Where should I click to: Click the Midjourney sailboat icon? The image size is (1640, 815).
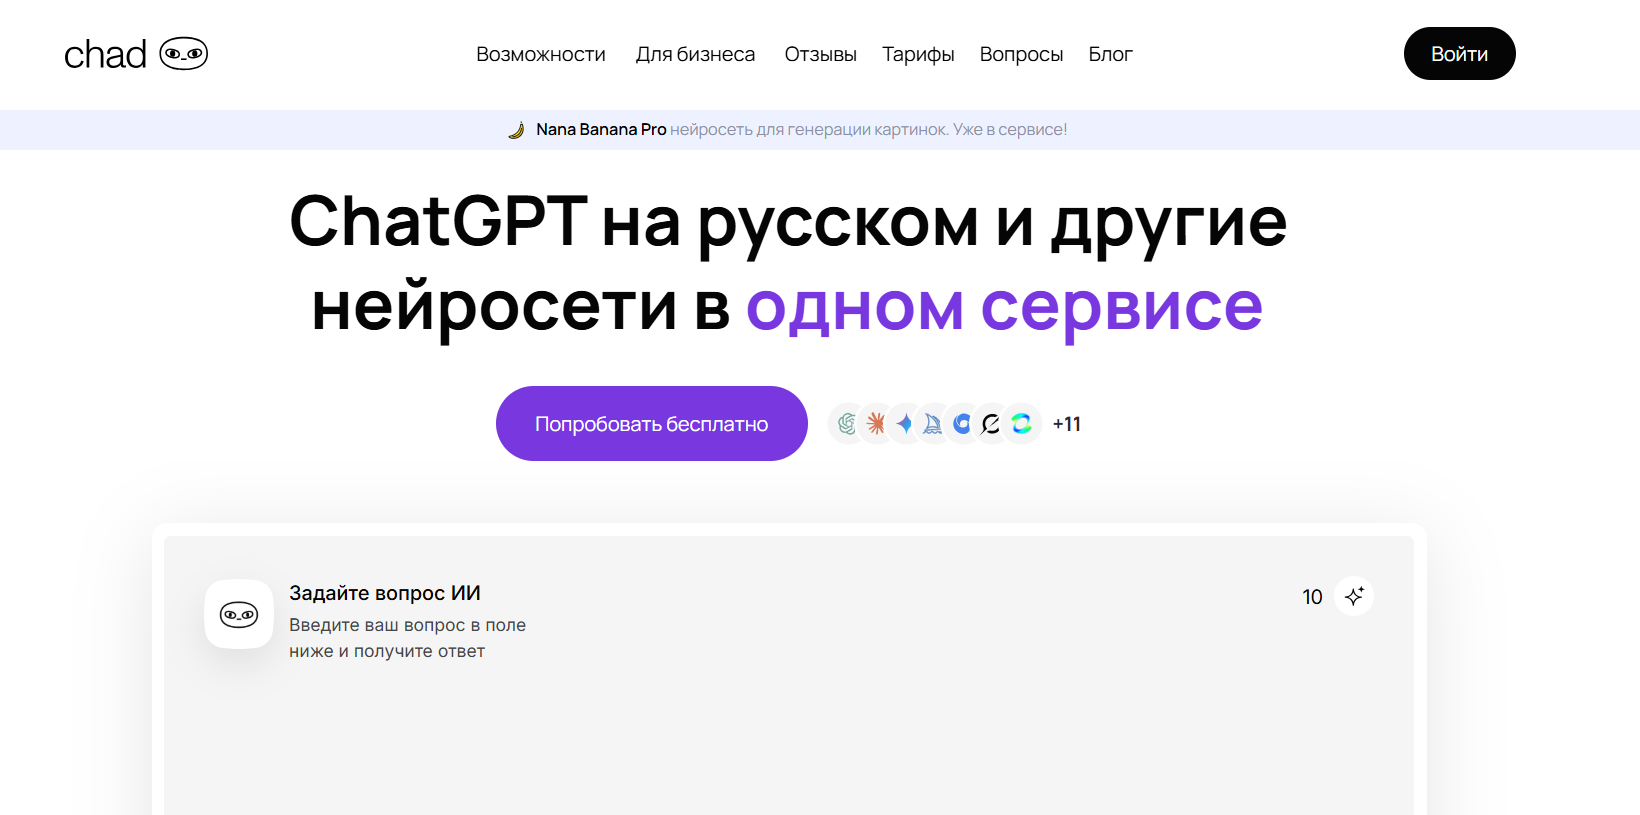[933, 424]
